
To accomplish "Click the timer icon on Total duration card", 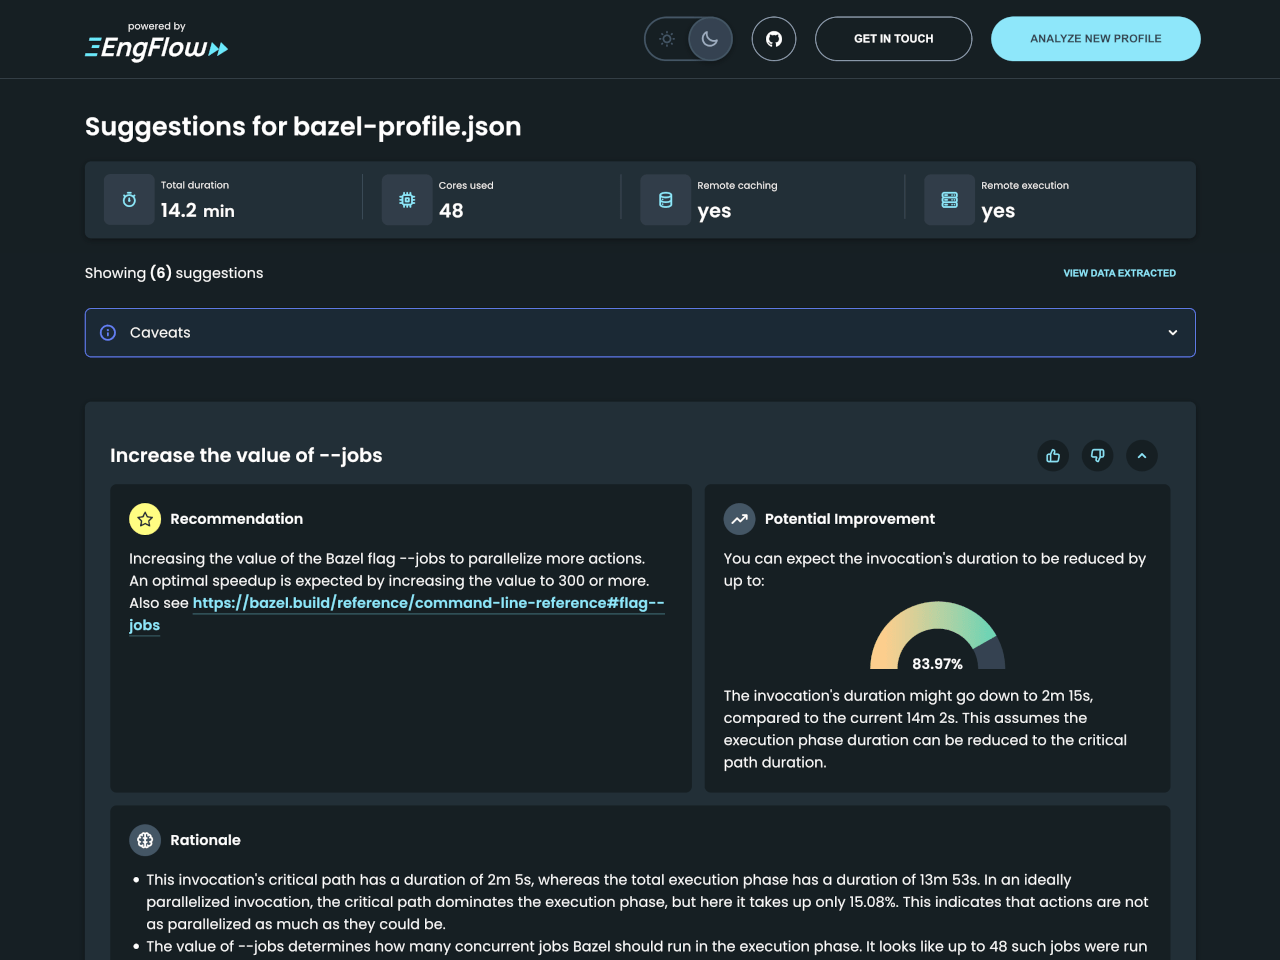I will coord(129,199).
